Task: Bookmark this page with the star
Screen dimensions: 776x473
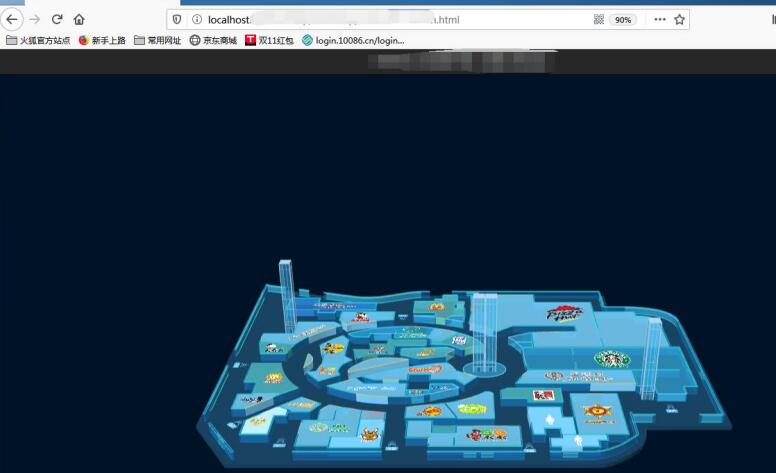Action: (679, 19)
